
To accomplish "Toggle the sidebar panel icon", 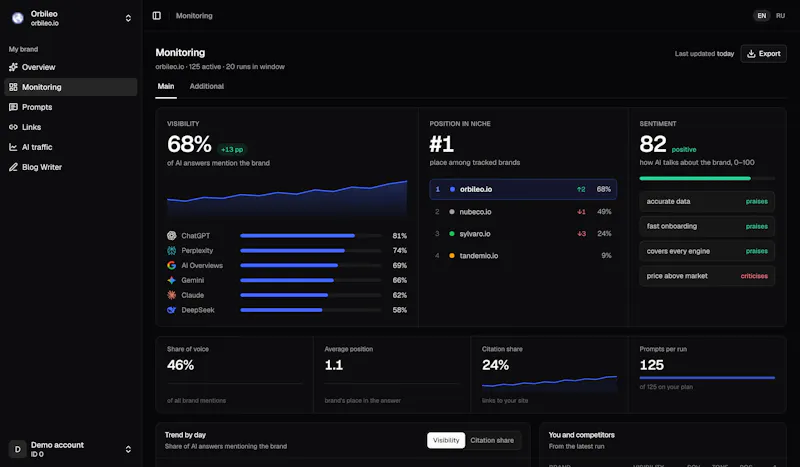I will (157, 16).
